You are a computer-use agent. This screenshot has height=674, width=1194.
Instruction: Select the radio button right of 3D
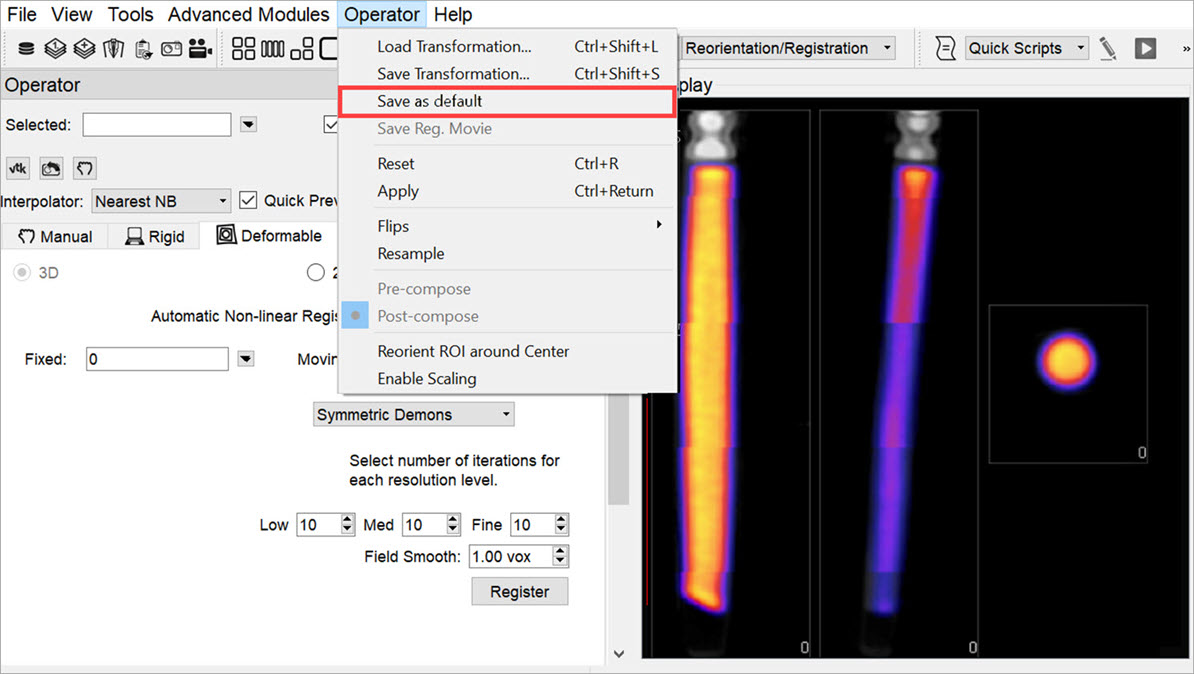click(316, 272)
